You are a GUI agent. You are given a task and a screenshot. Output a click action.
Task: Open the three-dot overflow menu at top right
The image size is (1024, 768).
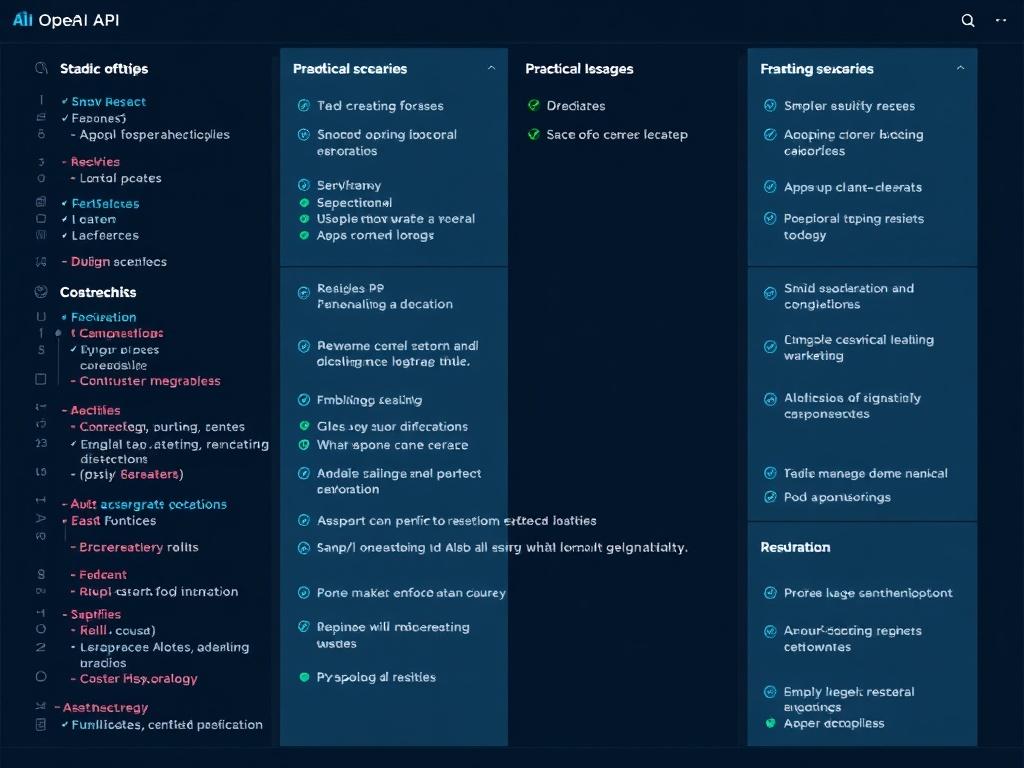click(1001, 19)
